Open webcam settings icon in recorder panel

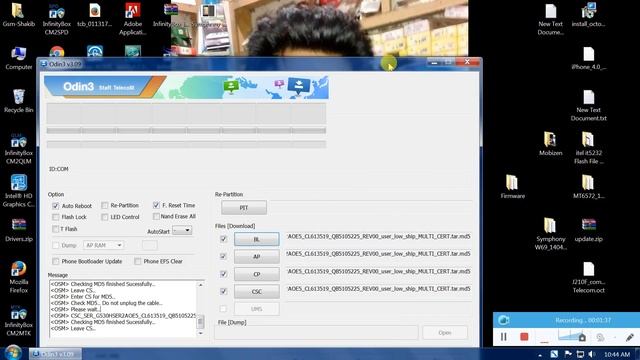[x=600, y=337]
